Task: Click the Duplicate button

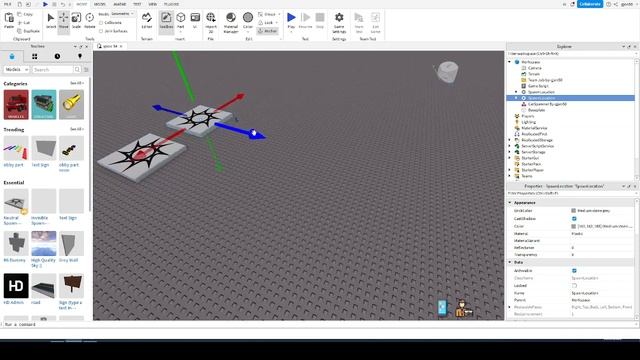Action: 29,31
